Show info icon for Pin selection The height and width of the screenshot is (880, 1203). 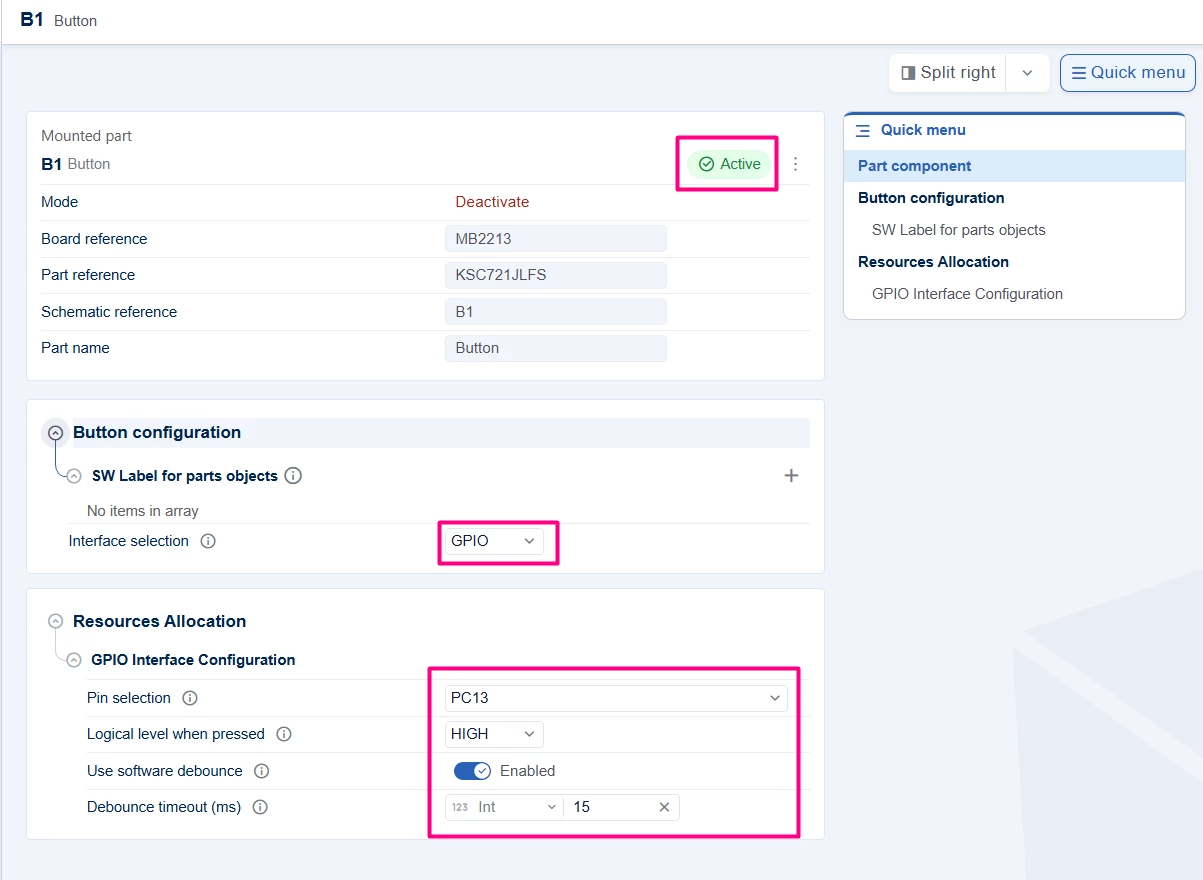[190, 698]
